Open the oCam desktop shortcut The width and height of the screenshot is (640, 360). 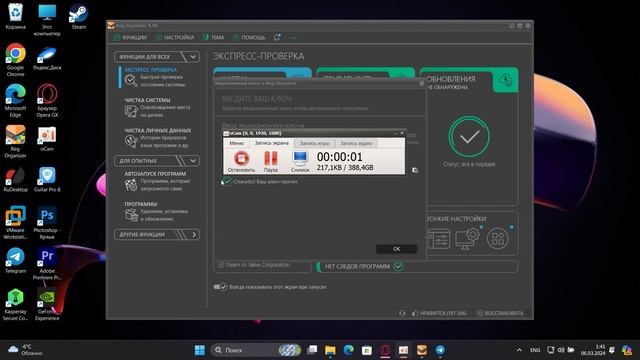tap(47, 139)
